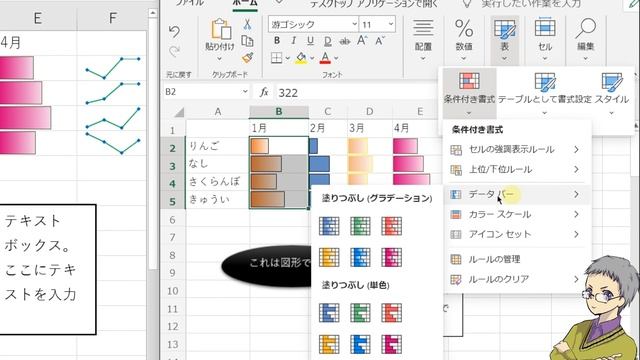This screenshot has width=640, height=360.
Task: Open the font color dropdown arrow
Action: pyautogui.click(x=336, y=58)
